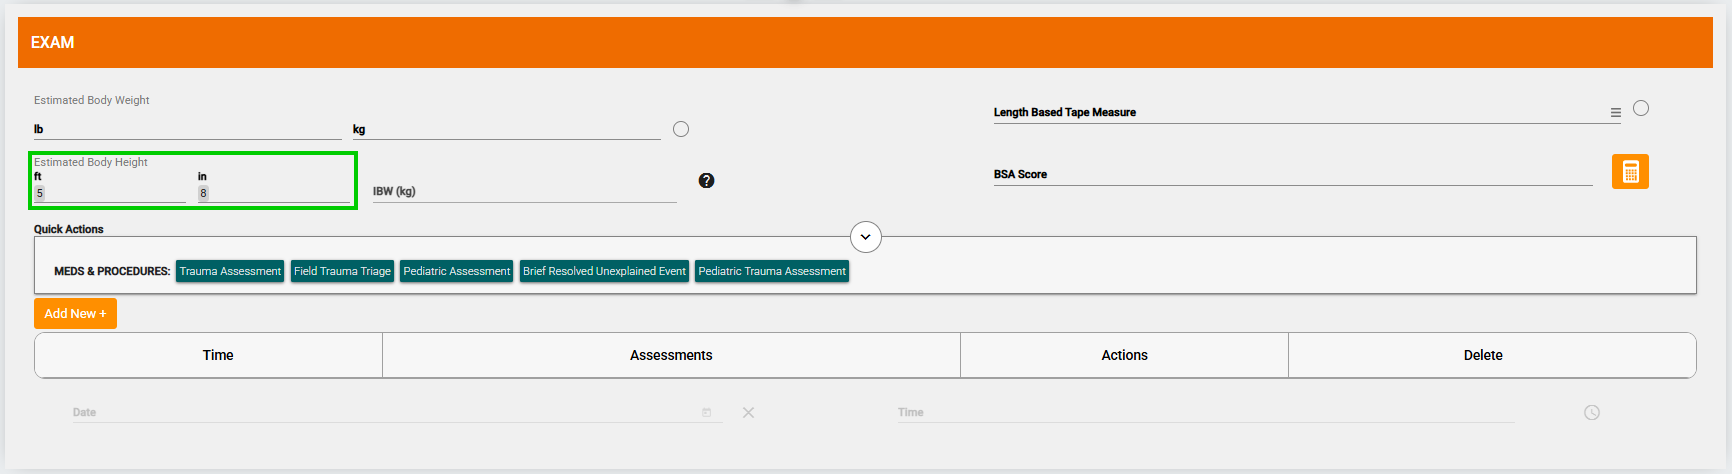Collapse the Quick Actions chevron
Screen dimensions: 1732x474
[x=865, y=237]
